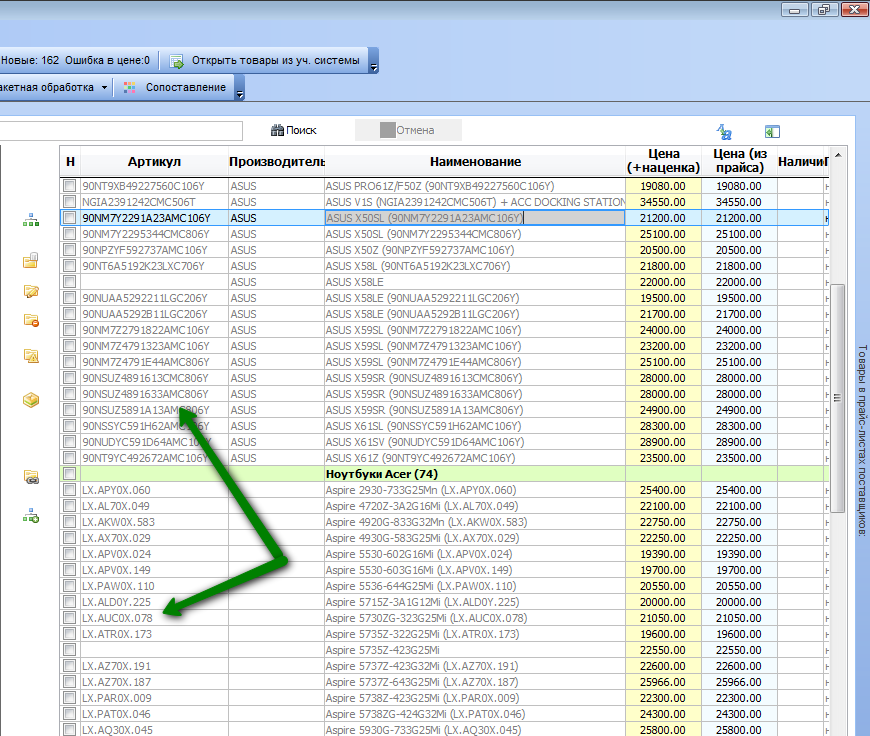
Task: Click the binoculars search icon
Action: pos(277,130)
